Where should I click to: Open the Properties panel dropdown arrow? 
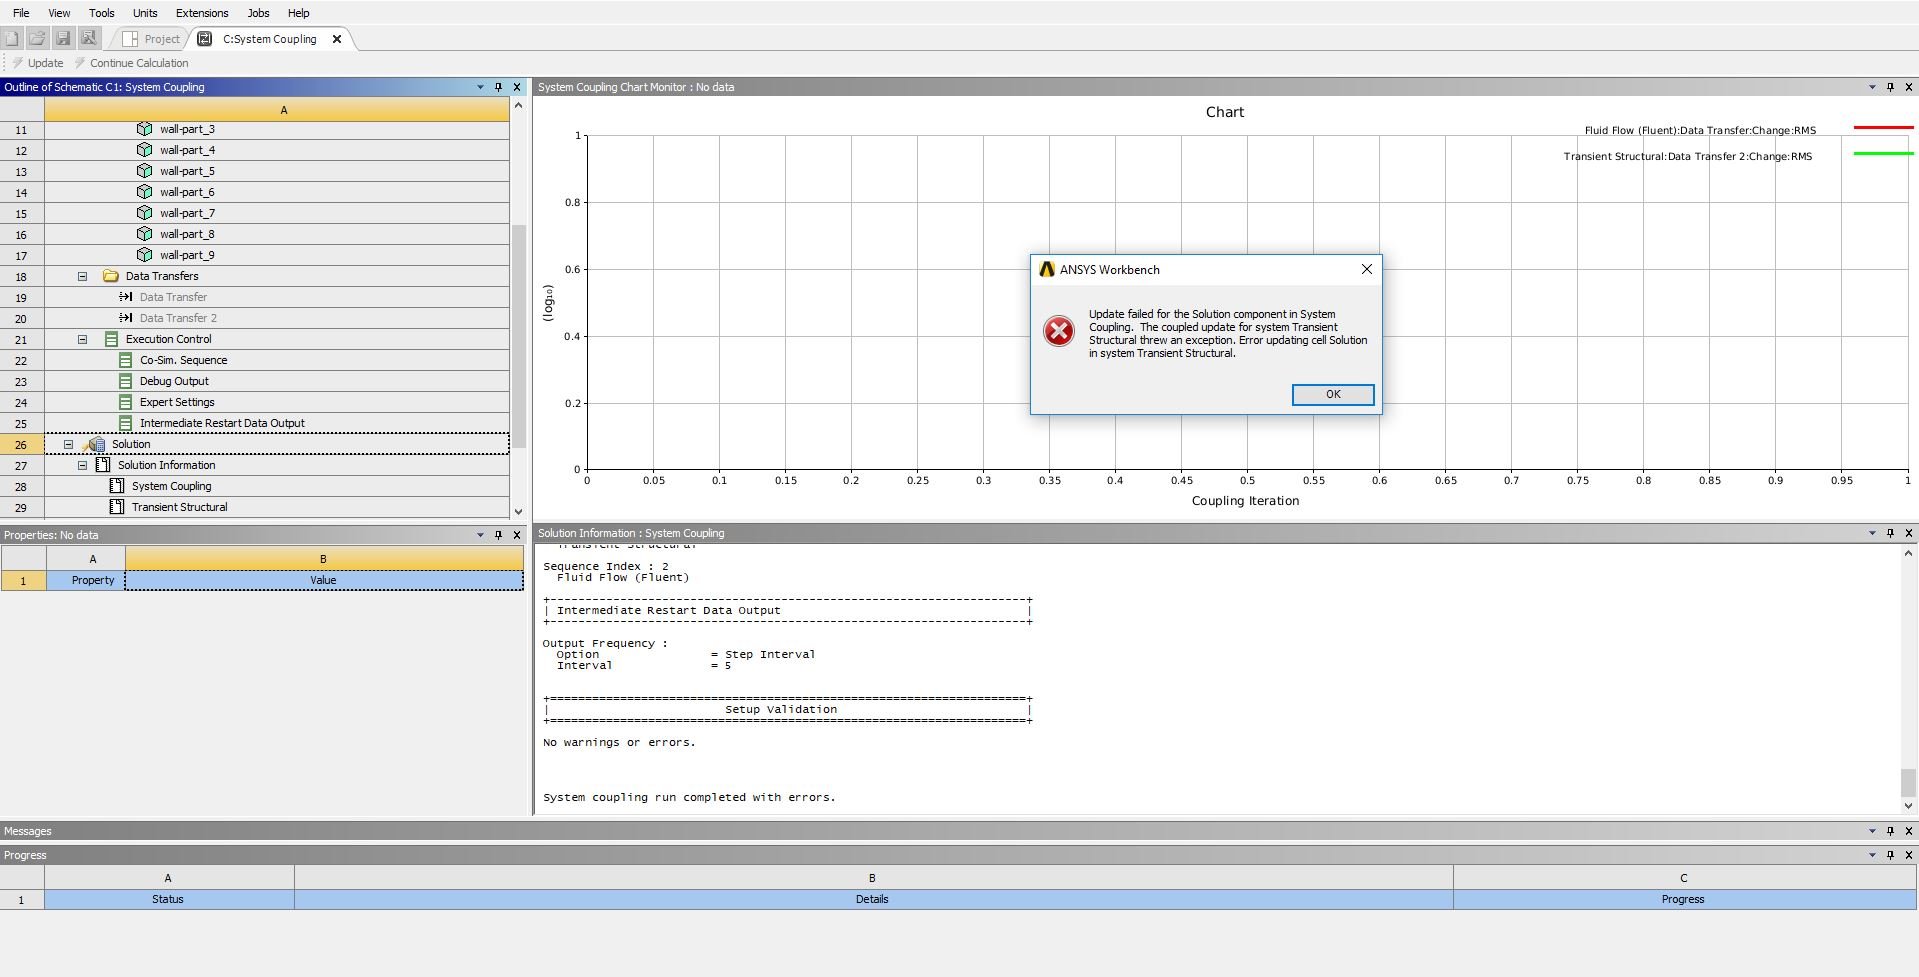(480, 535)
